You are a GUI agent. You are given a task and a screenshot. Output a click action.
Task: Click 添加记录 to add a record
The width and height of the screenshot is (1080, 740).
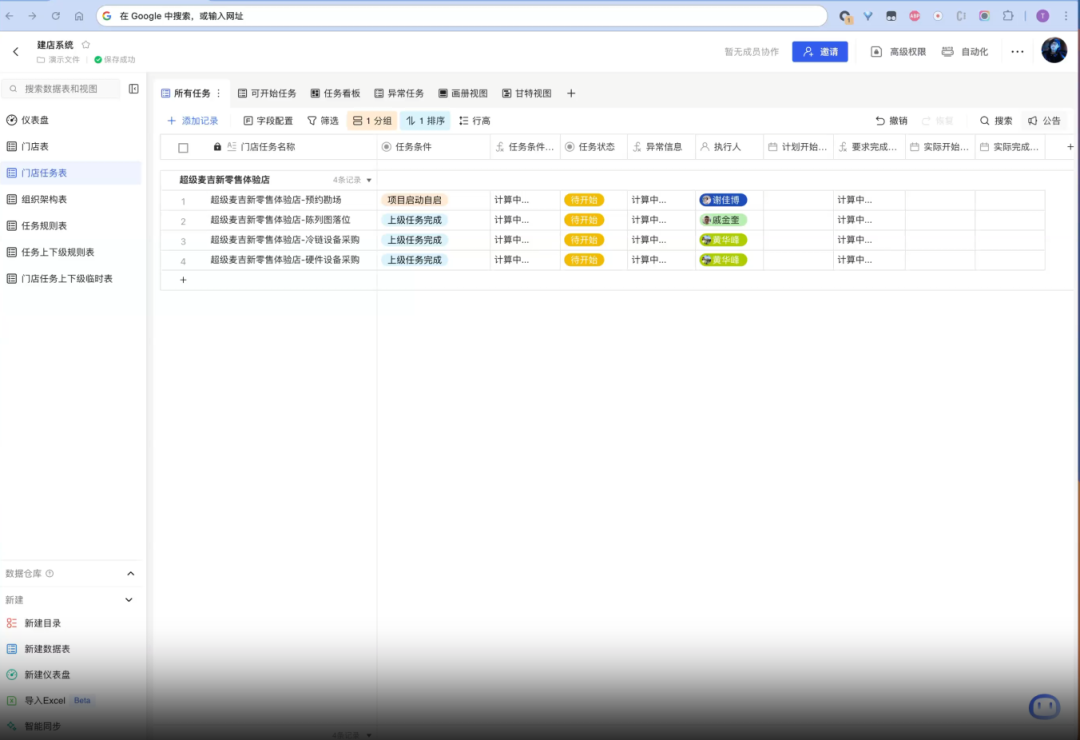[x=192, y=121]
